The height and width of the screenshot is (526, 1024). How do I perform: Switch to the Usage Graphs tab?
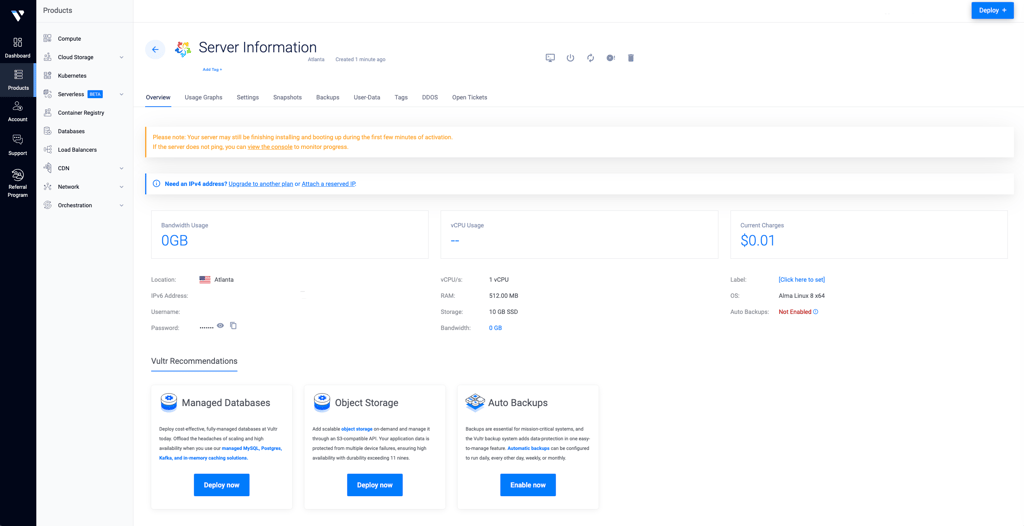[203, 97]
